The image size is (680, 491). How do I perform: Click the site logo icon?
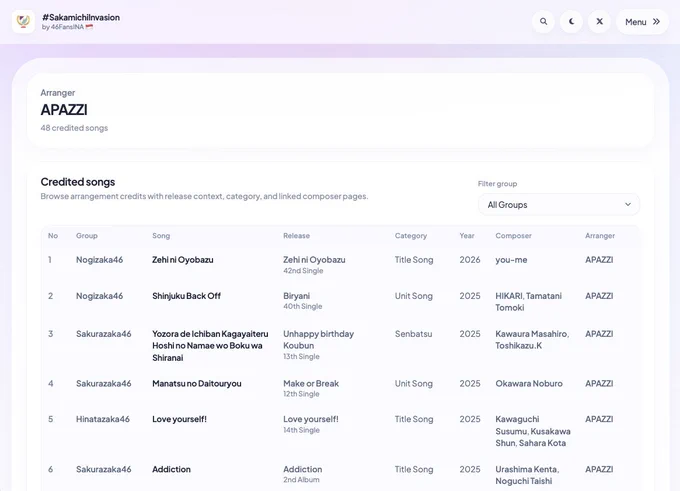tap(23, 21)
